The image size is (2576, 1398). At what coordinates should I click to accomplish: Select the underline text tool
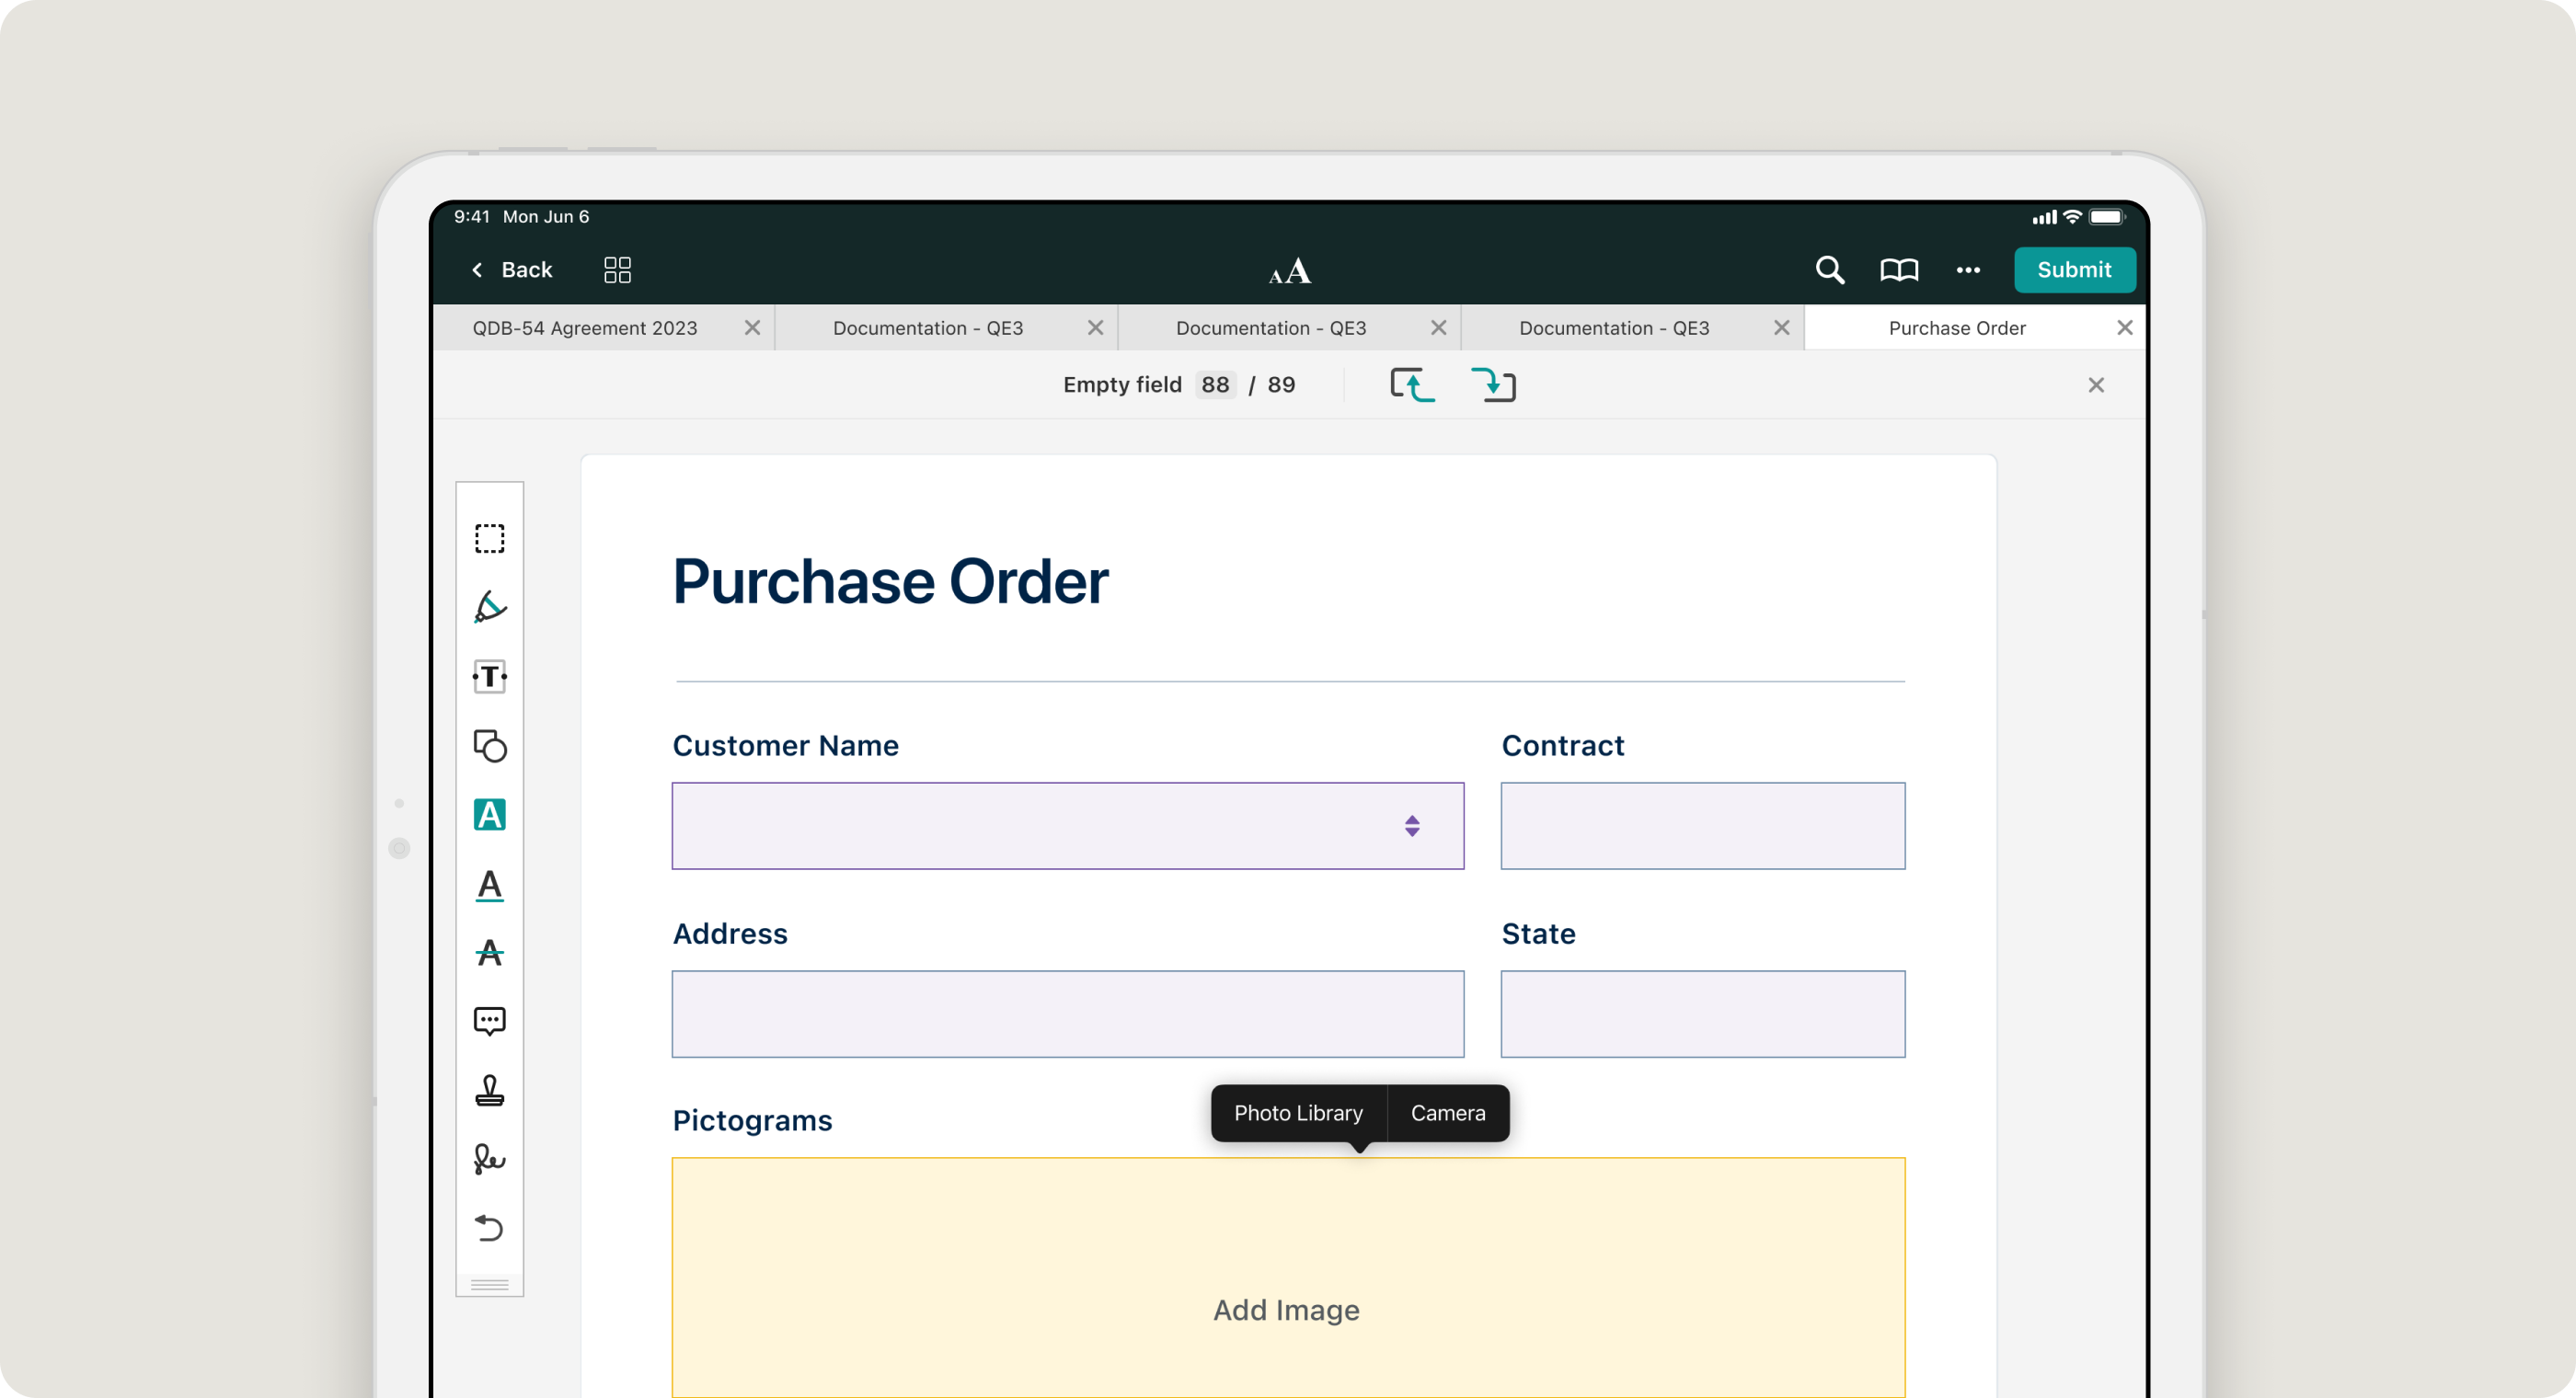[489, 885]
